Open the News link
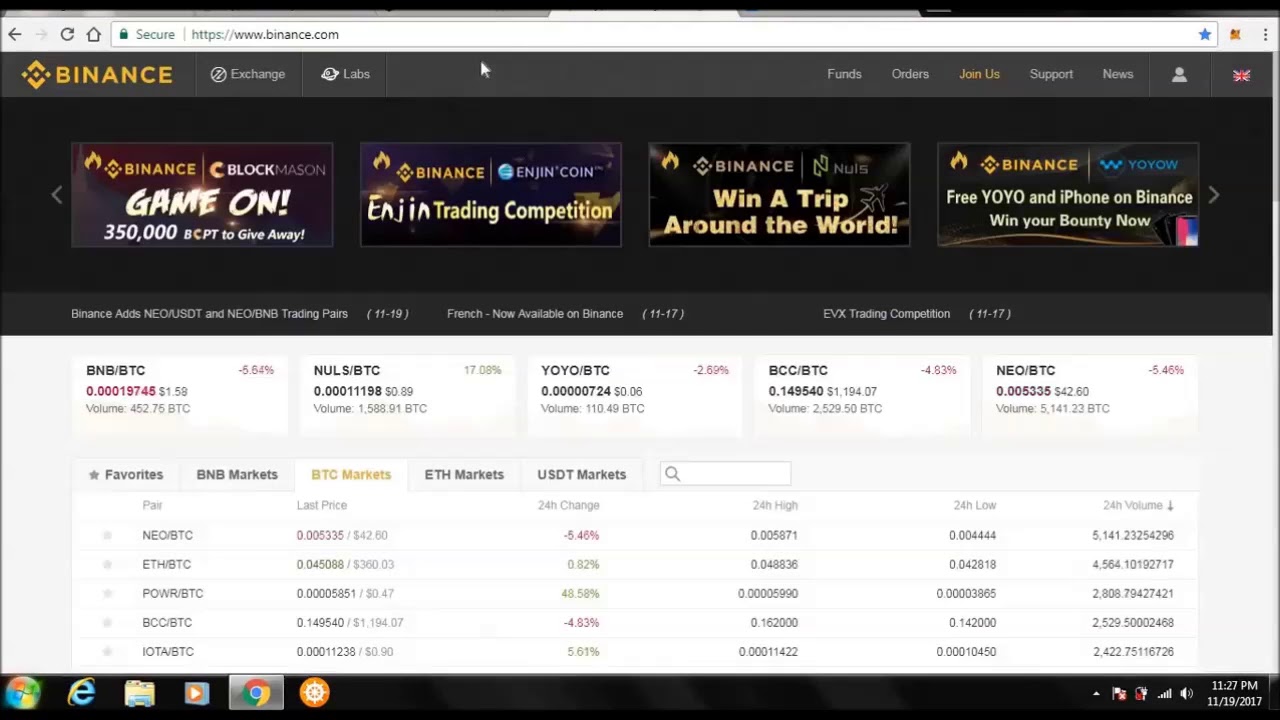This screenshot has width=1280, height=720. click(x=1118, y=74)
